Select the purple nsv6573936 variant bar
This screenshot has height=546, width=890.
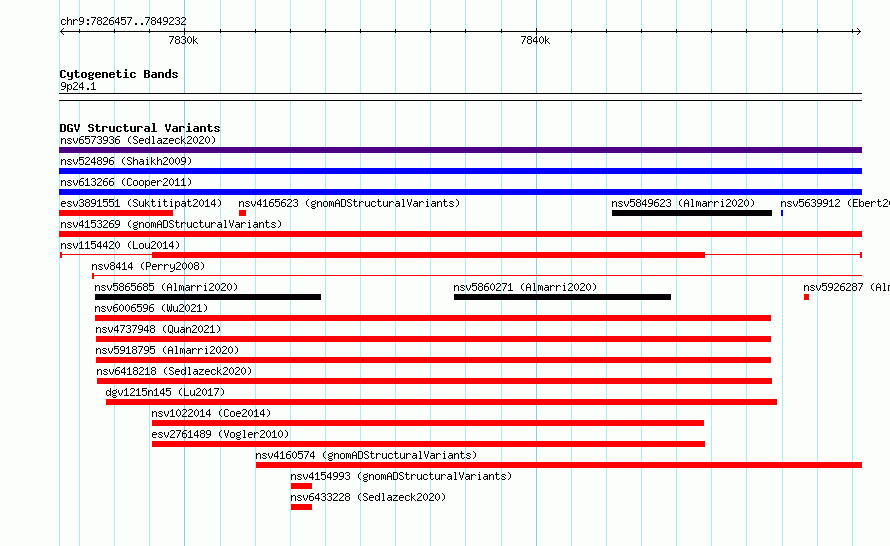tap(460, 150)
